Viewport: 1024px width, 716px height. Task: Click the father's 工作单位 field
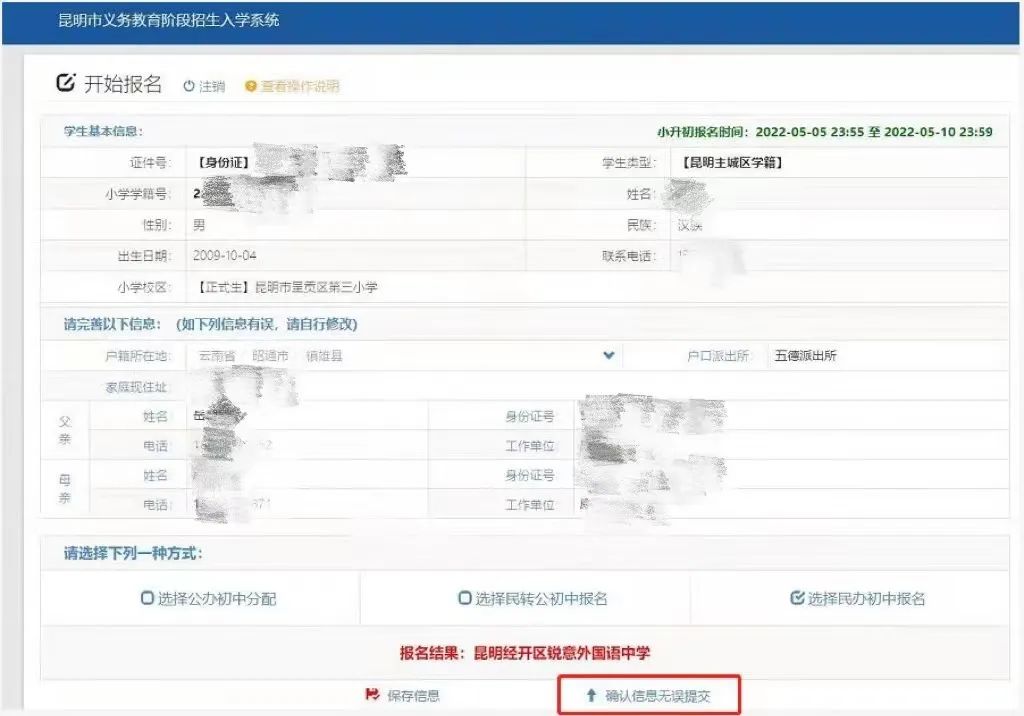pyautogui.click(x=792, y=446)
